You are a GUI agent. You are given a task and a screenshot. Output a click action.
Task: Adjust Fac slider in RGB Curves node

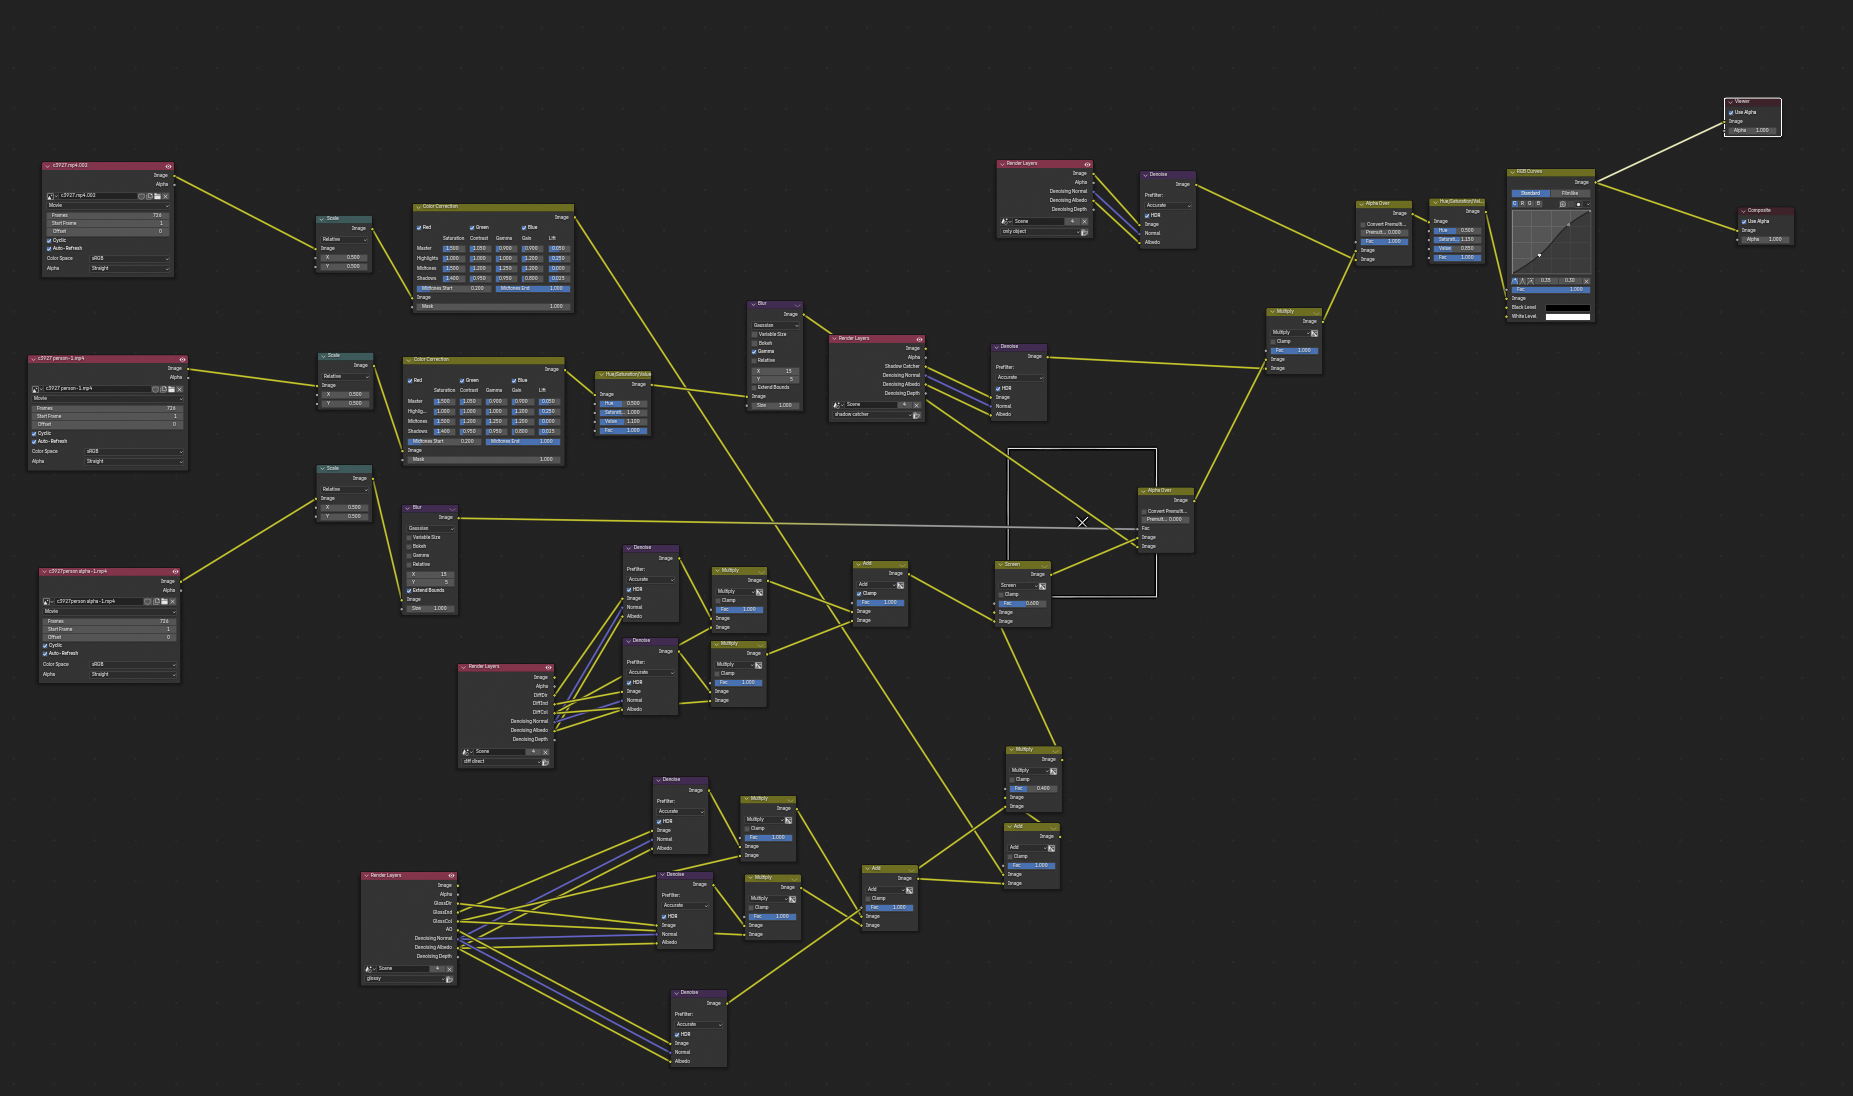coord(1551,289)
